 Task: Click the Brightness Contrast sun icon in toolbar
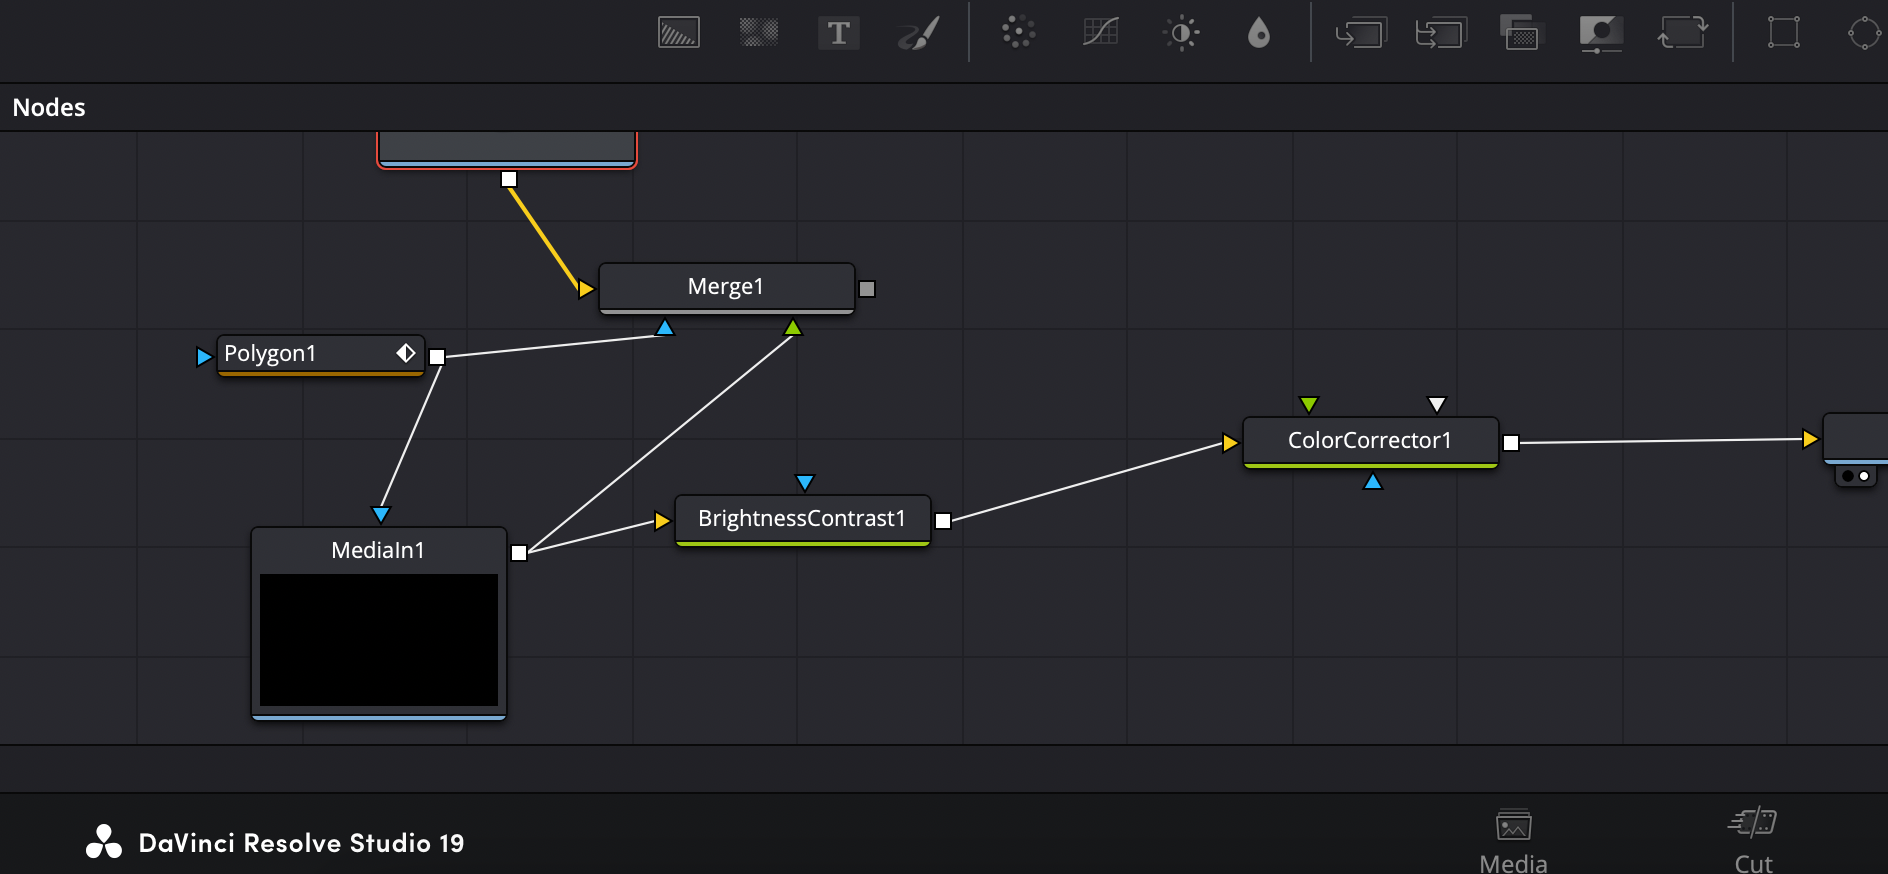click(1181, 33)
